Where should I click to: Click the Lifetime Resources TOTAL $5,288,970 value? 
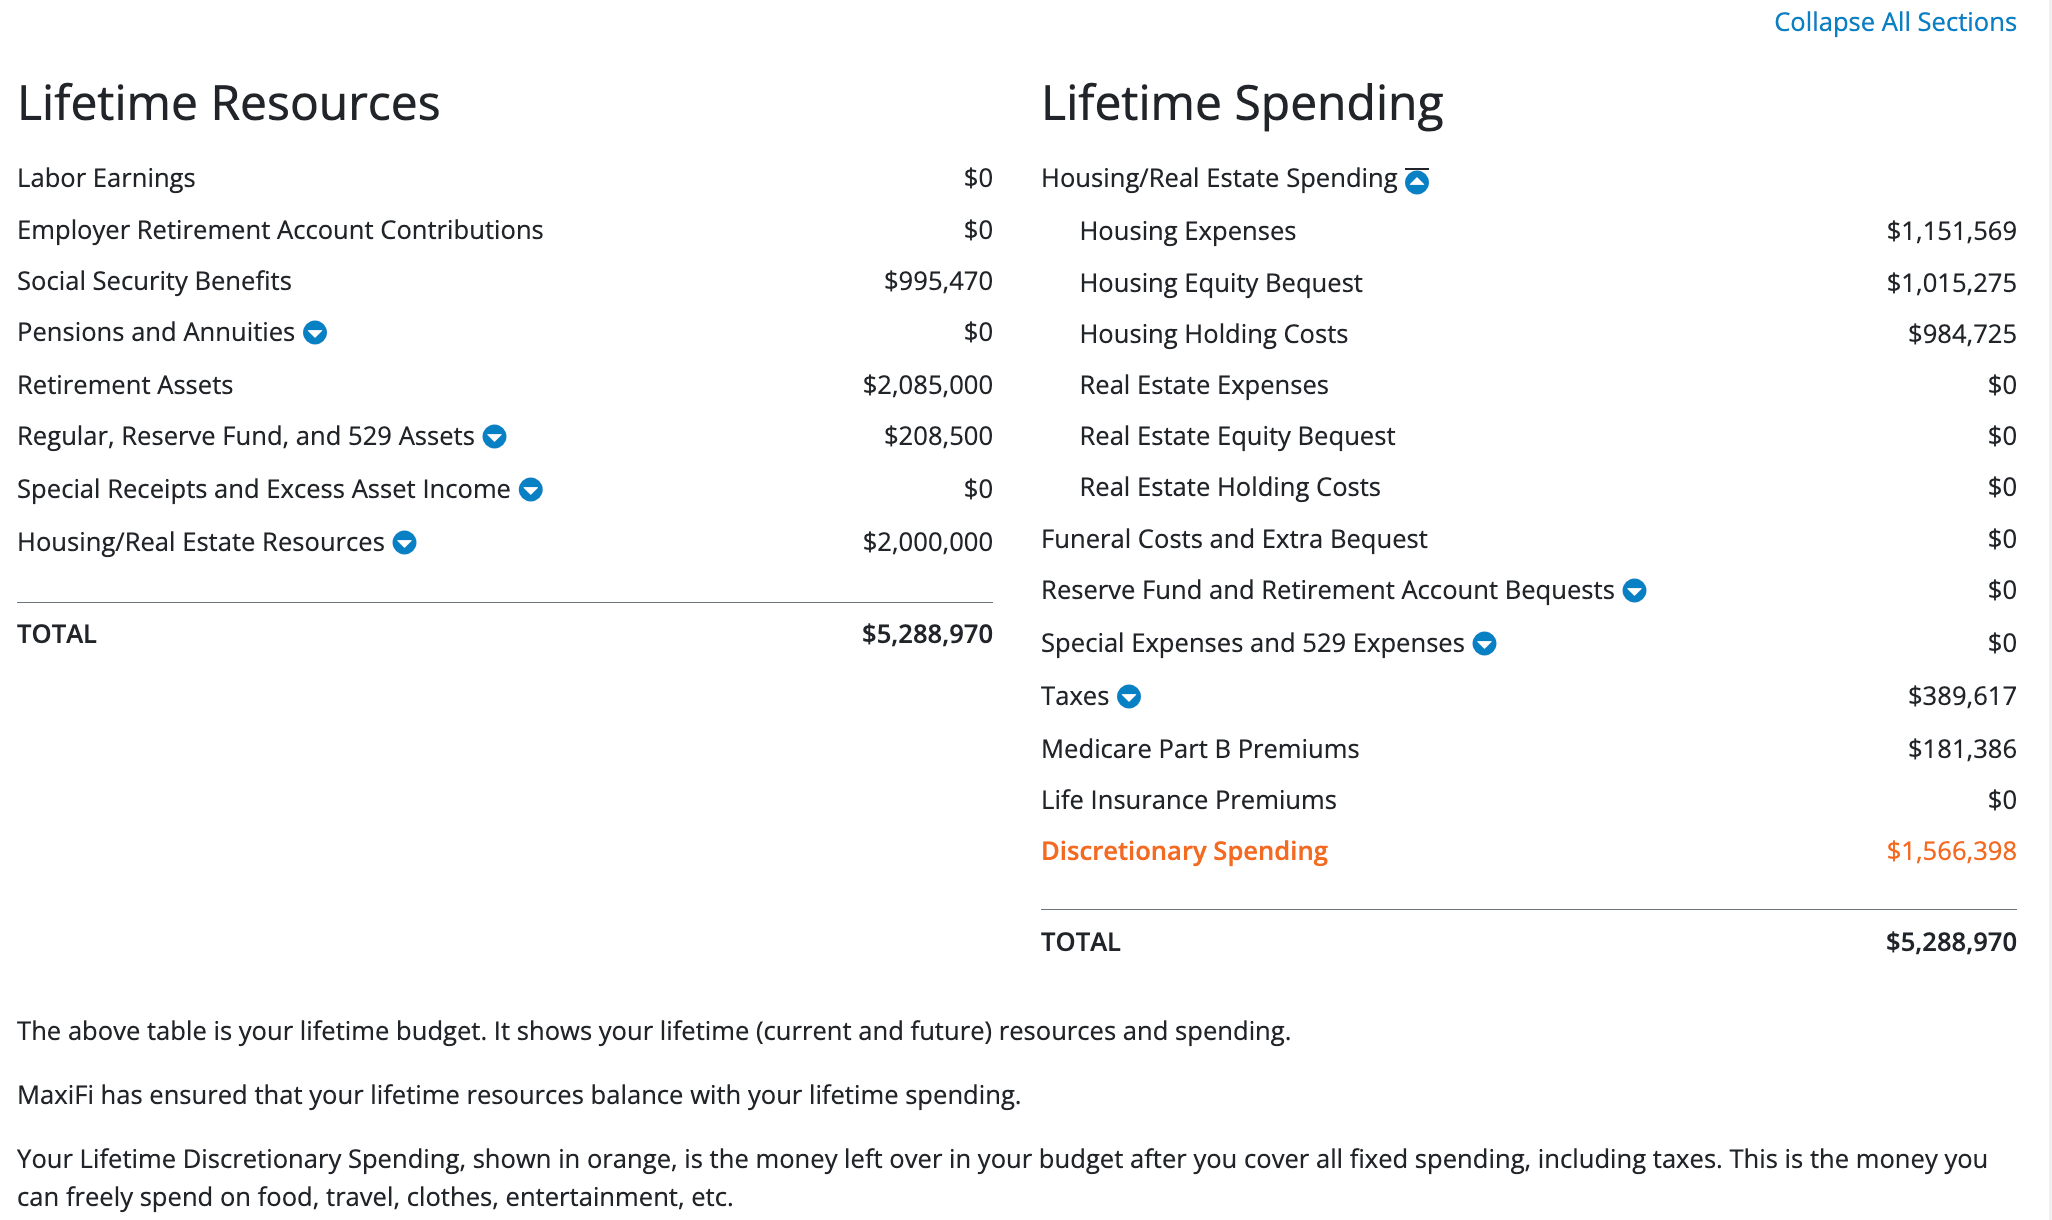[926, 634]
